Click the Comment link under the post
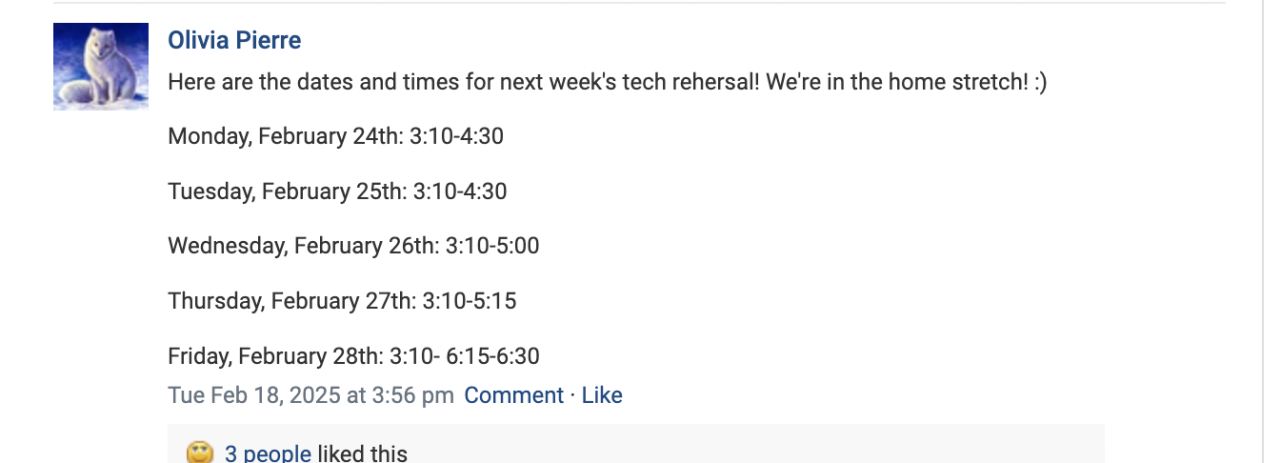Image resolution: width=1280 pixels, height=463 pixels. pyautogui.click(x=513, y=395)
